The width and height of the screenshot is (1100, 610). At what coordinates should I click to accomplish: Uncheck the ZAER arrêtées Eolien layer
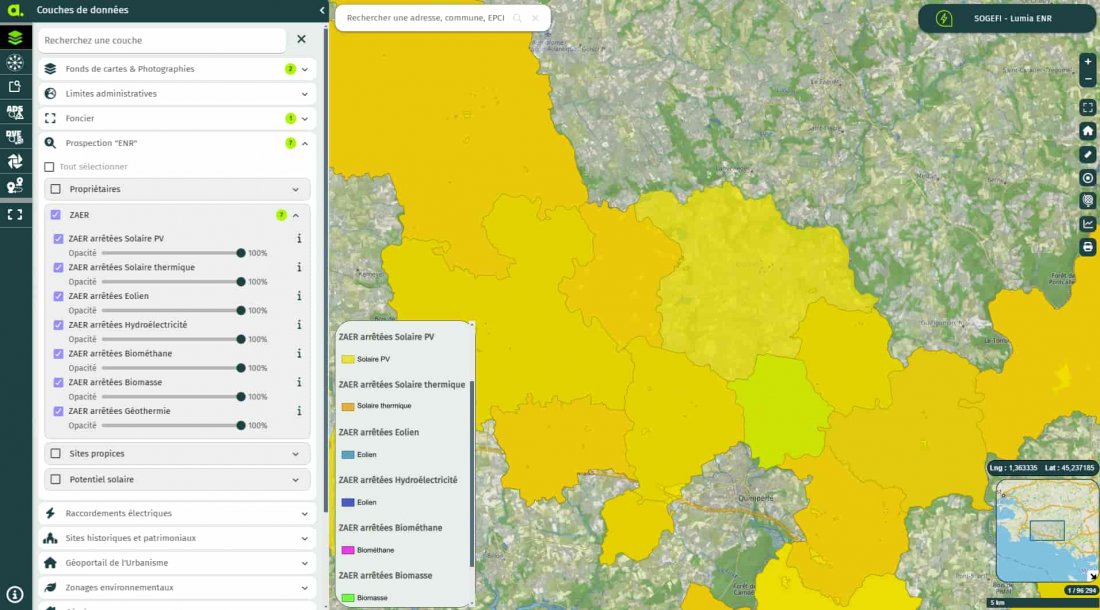point(57,296)
